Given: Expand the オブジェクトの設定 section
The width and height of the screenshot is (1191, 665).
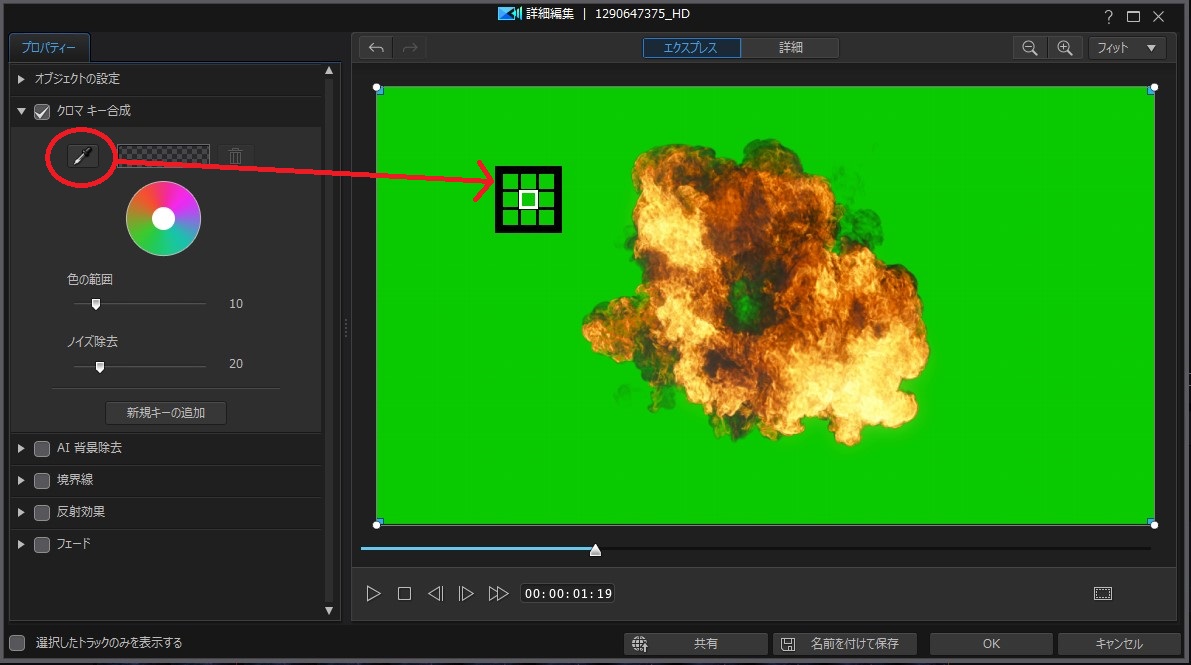Looking at the screenshot, I should coord(22,79).
